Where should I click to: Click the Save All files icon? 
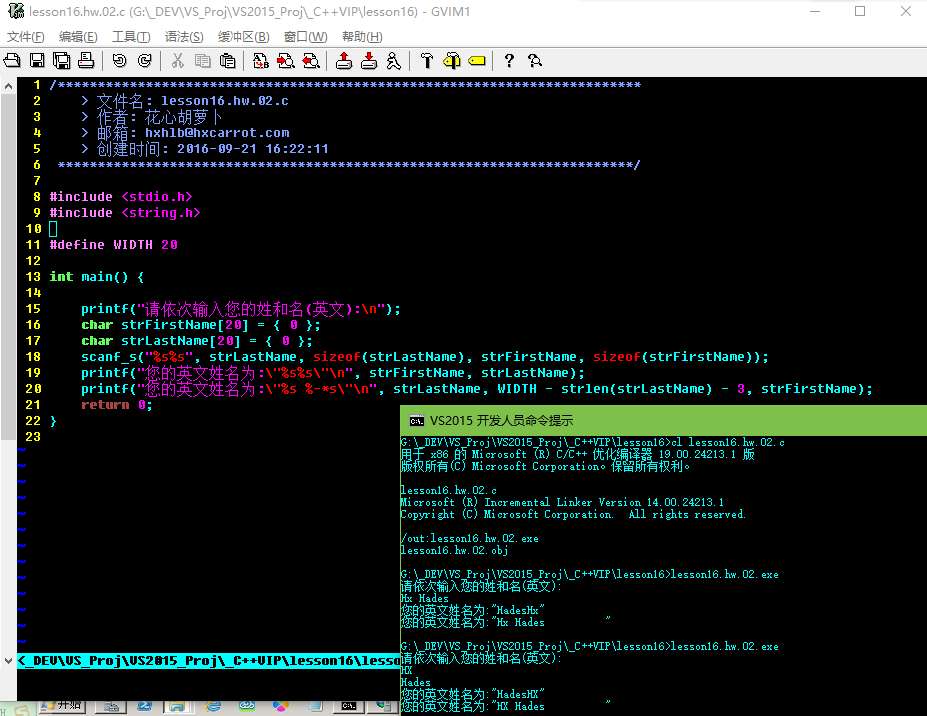pyautogui.click(x=61, y=60)
